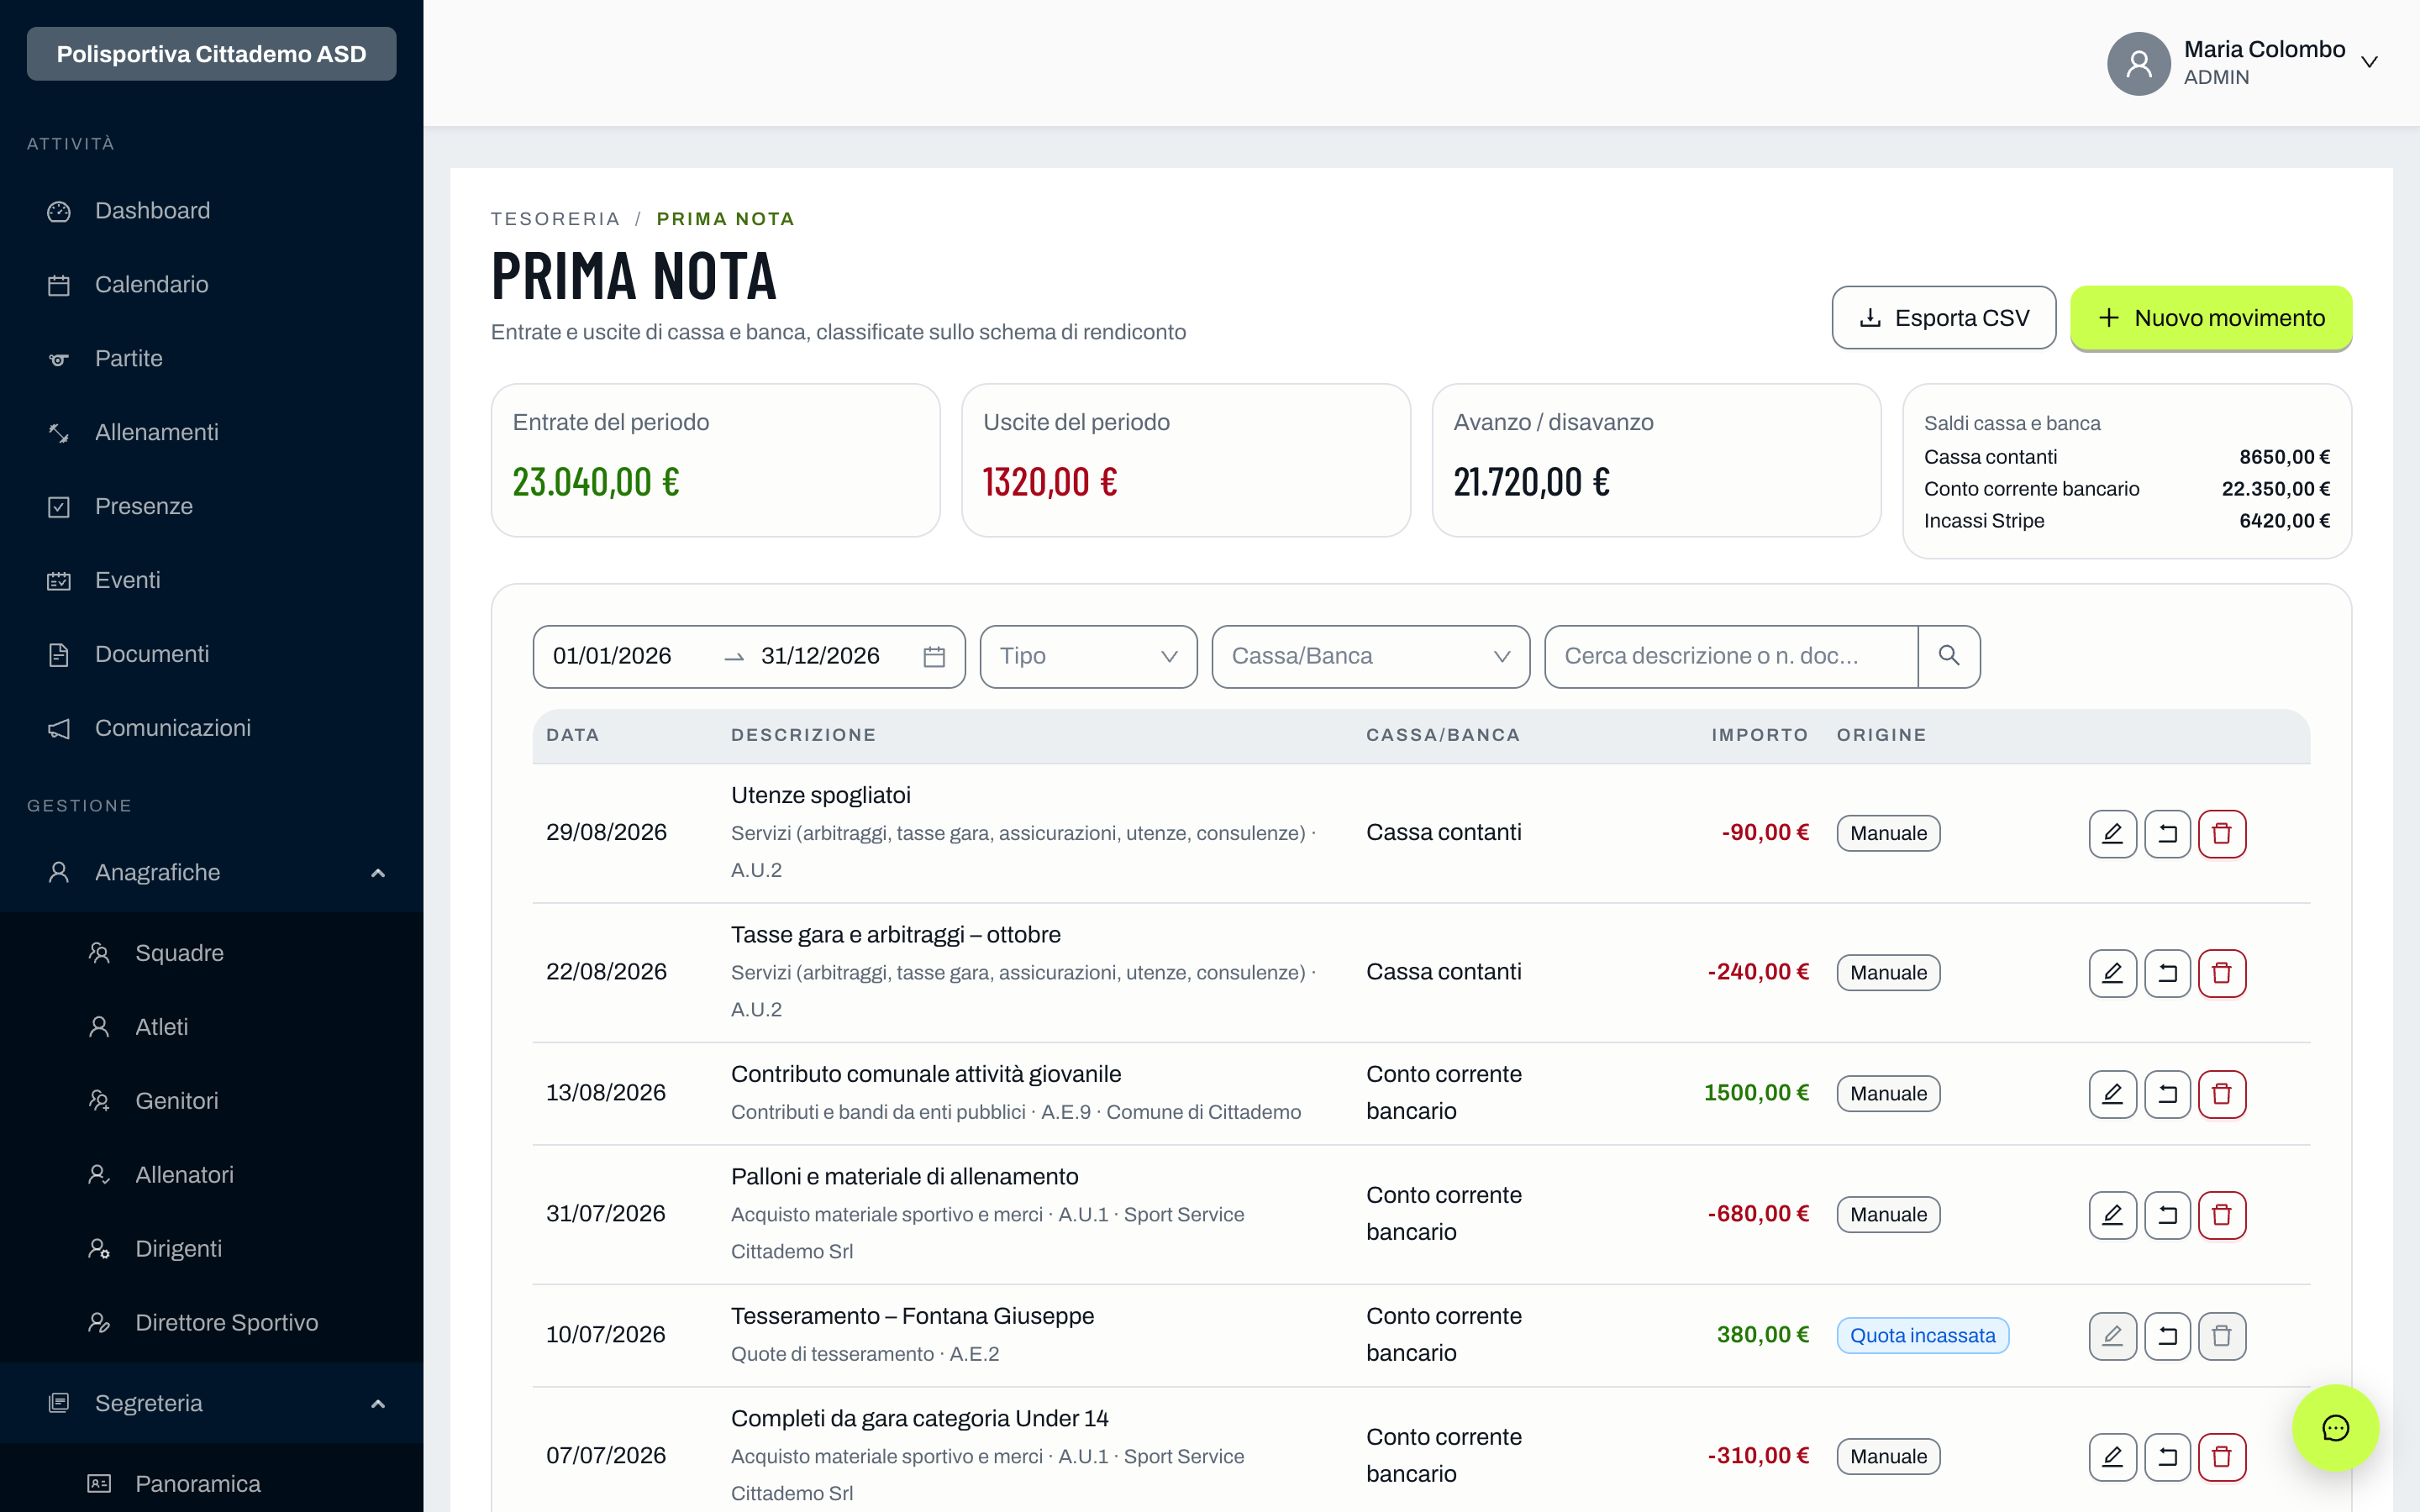This screenshot has width=2420, height=1512.
Task: Delete the Completi da gara Under 14 movement
Action: tap(2222, 1456)
